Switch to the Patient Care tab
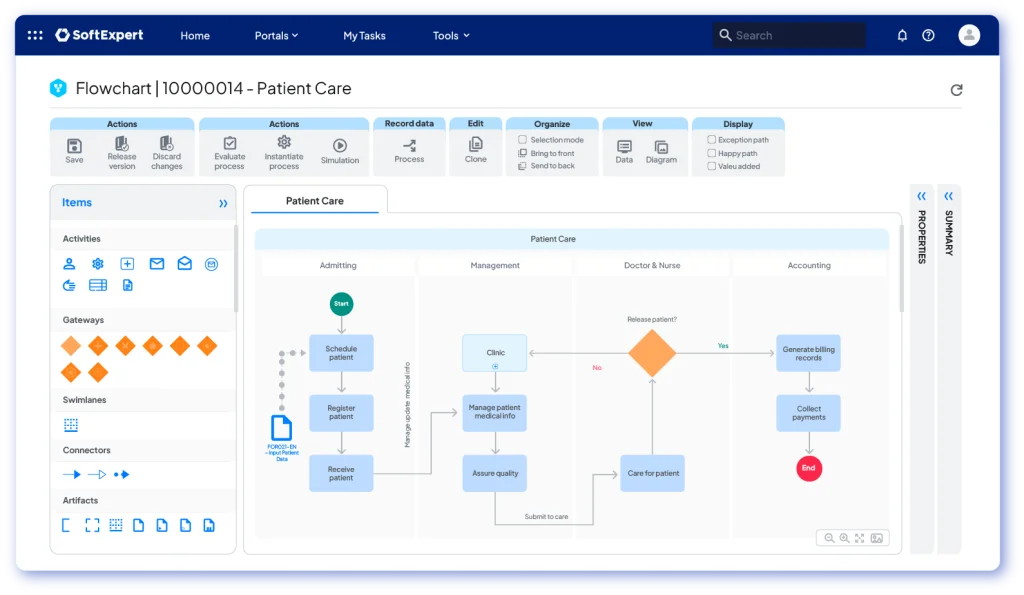 pos(315,200)
